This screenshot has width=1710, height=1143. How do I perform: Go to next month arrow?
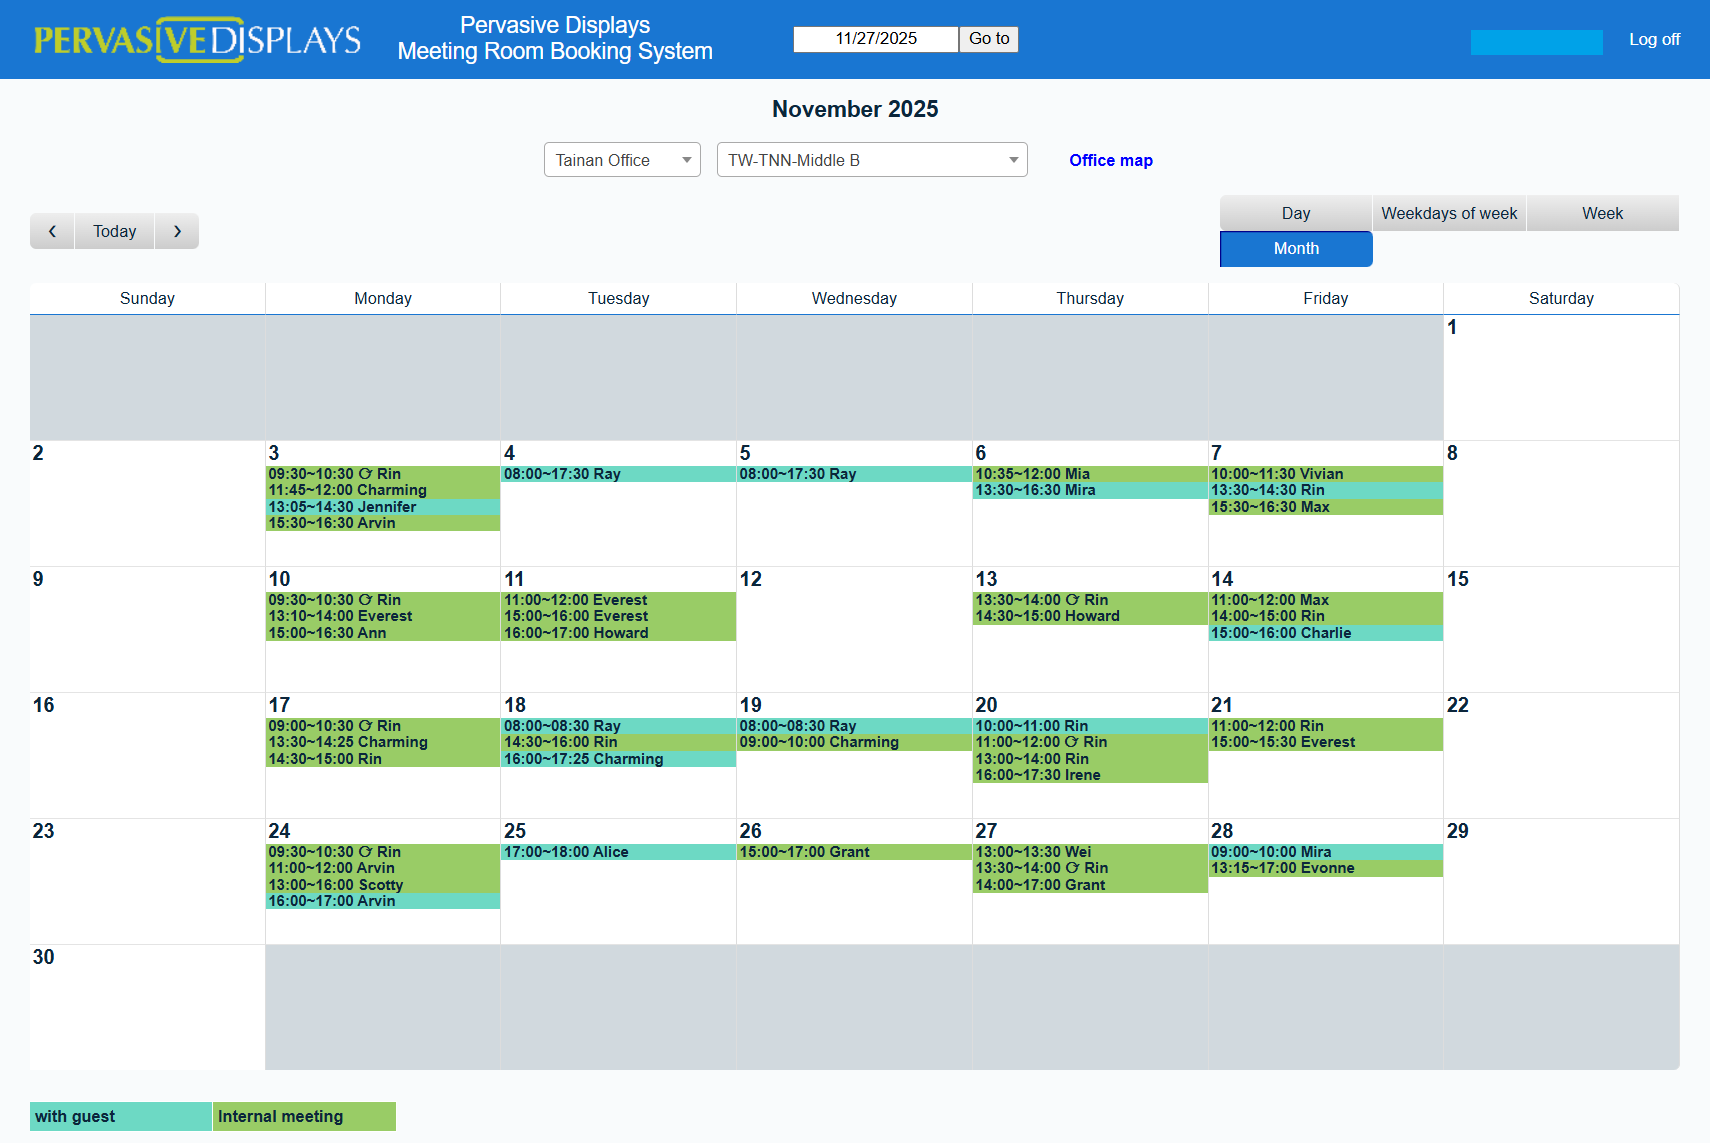(x=177, y=231)
